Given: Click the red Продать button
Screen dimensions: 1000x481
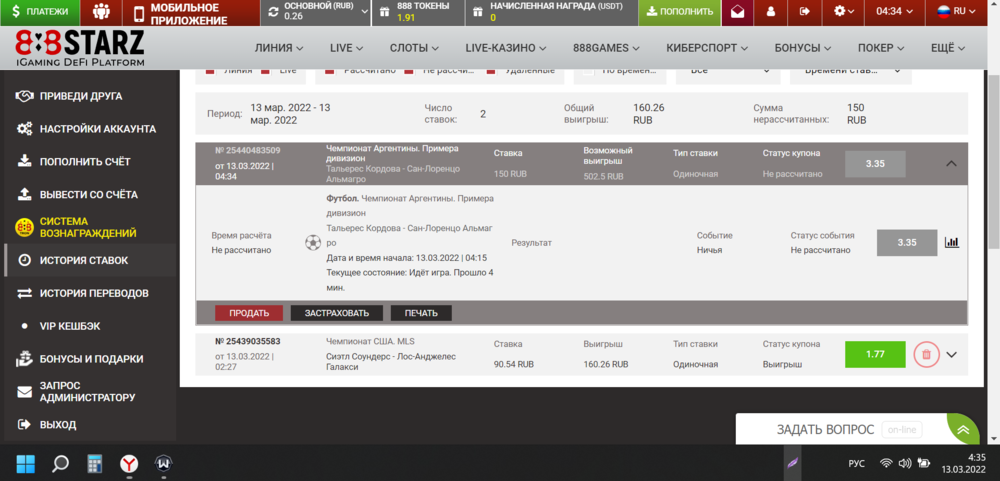Looking at the screenshot, I should tap(249, 313).
